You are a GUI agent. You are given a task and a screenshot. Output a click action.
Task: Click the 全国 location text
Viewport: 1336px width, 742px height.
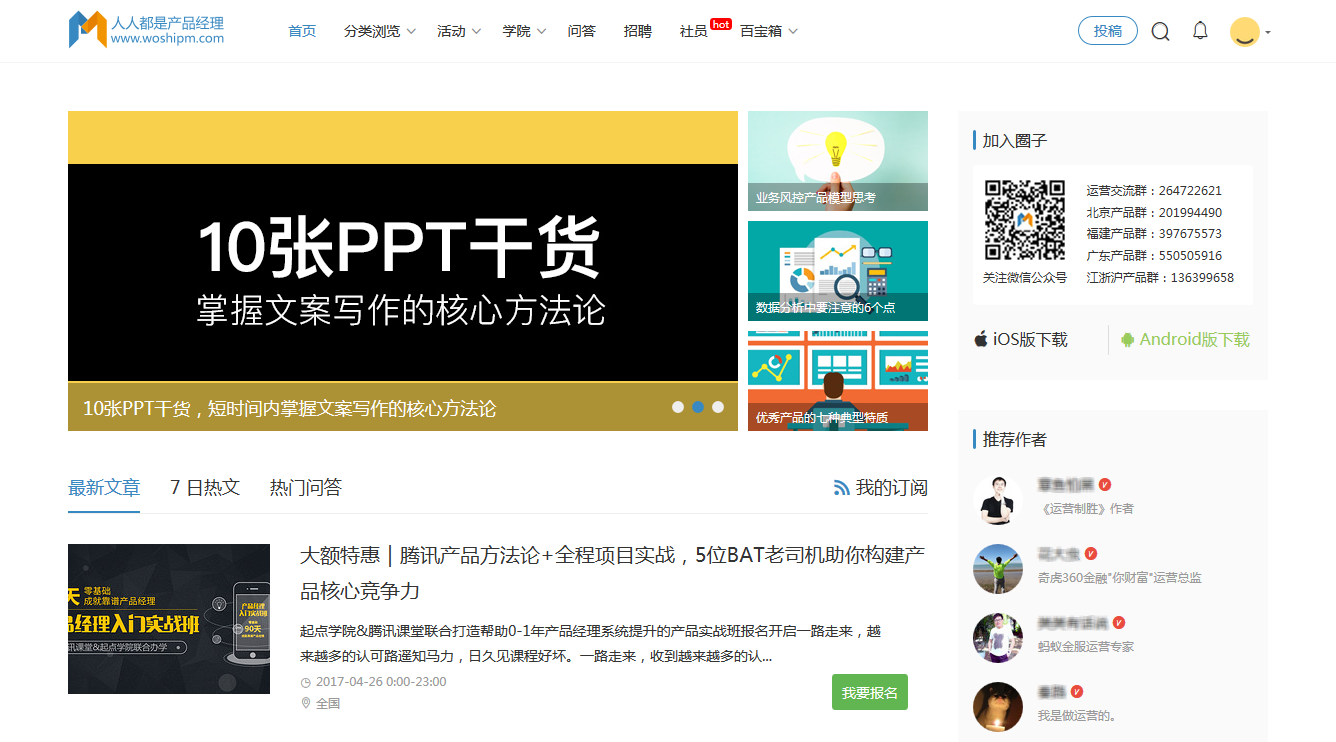(328, 703)
